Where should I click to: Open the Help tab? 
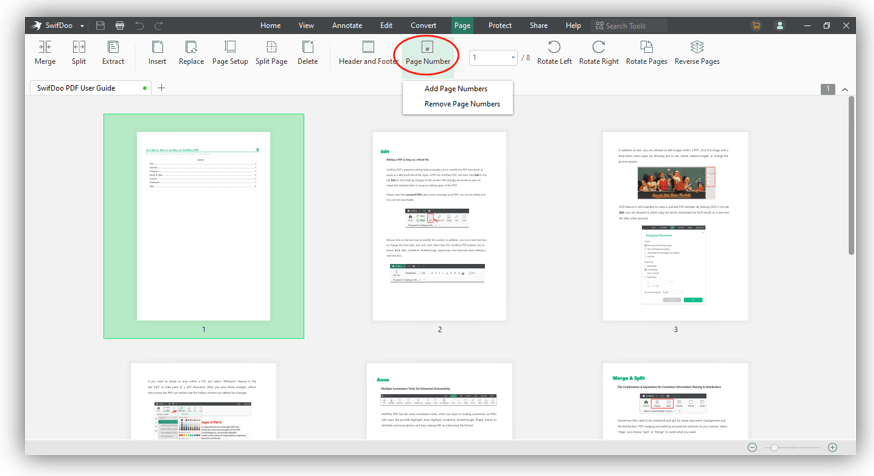tap(573, 26)
